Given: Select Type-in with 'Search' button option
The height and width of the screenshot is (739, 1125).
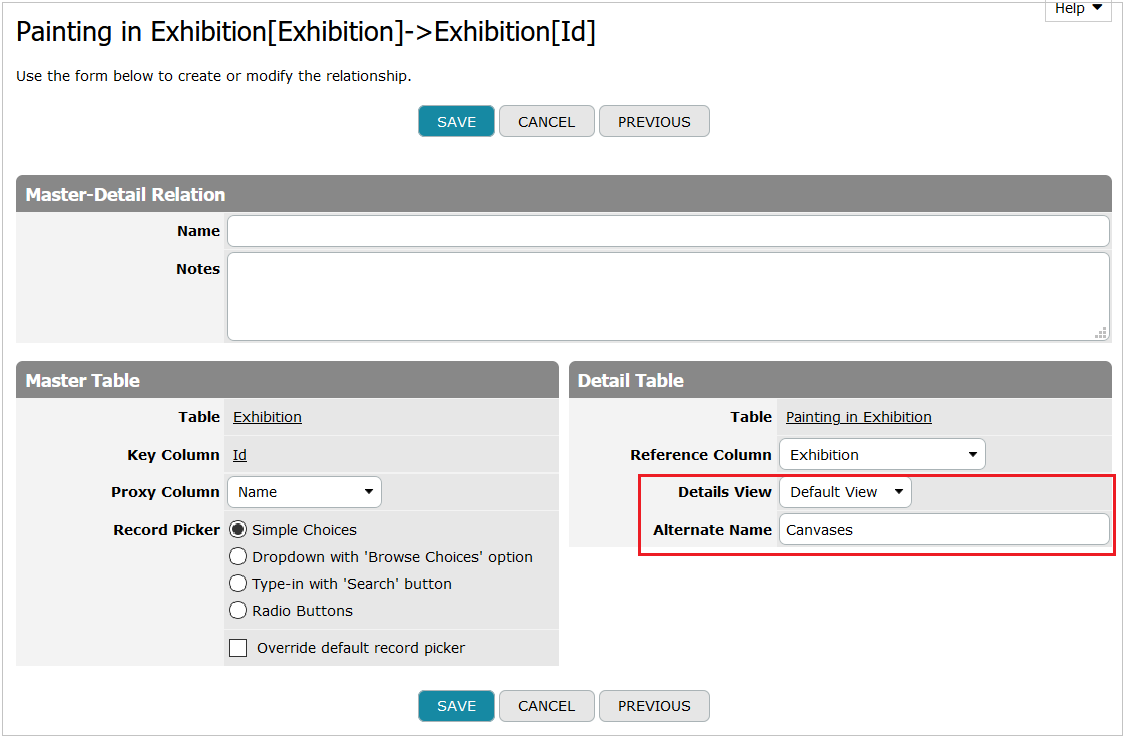Looking at the screenshot, I should tap(237, 584).
